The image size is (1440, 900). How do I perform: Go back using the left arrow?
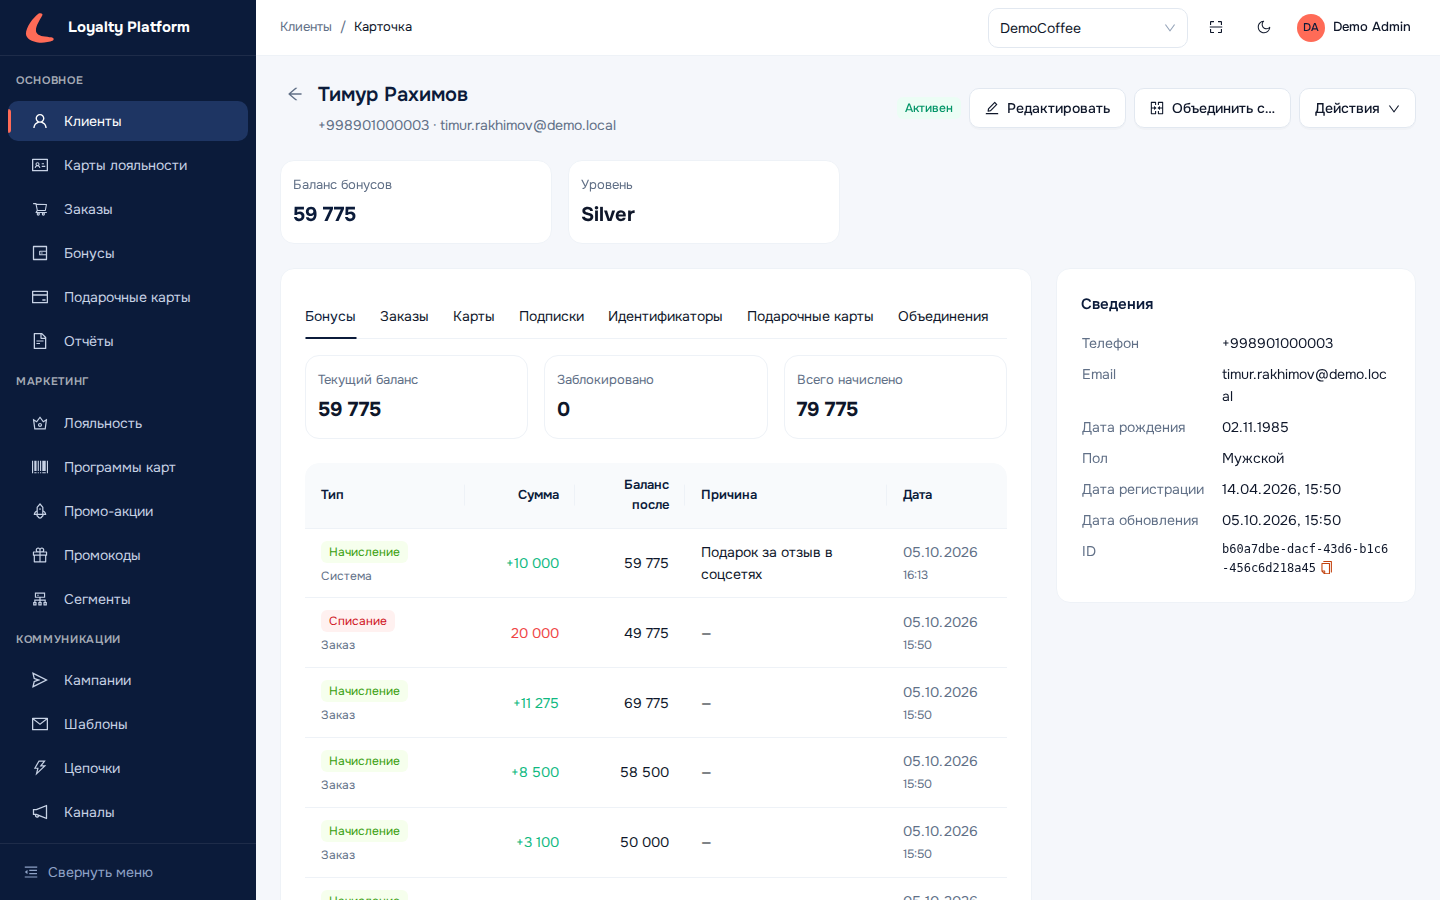pos(295,94)
